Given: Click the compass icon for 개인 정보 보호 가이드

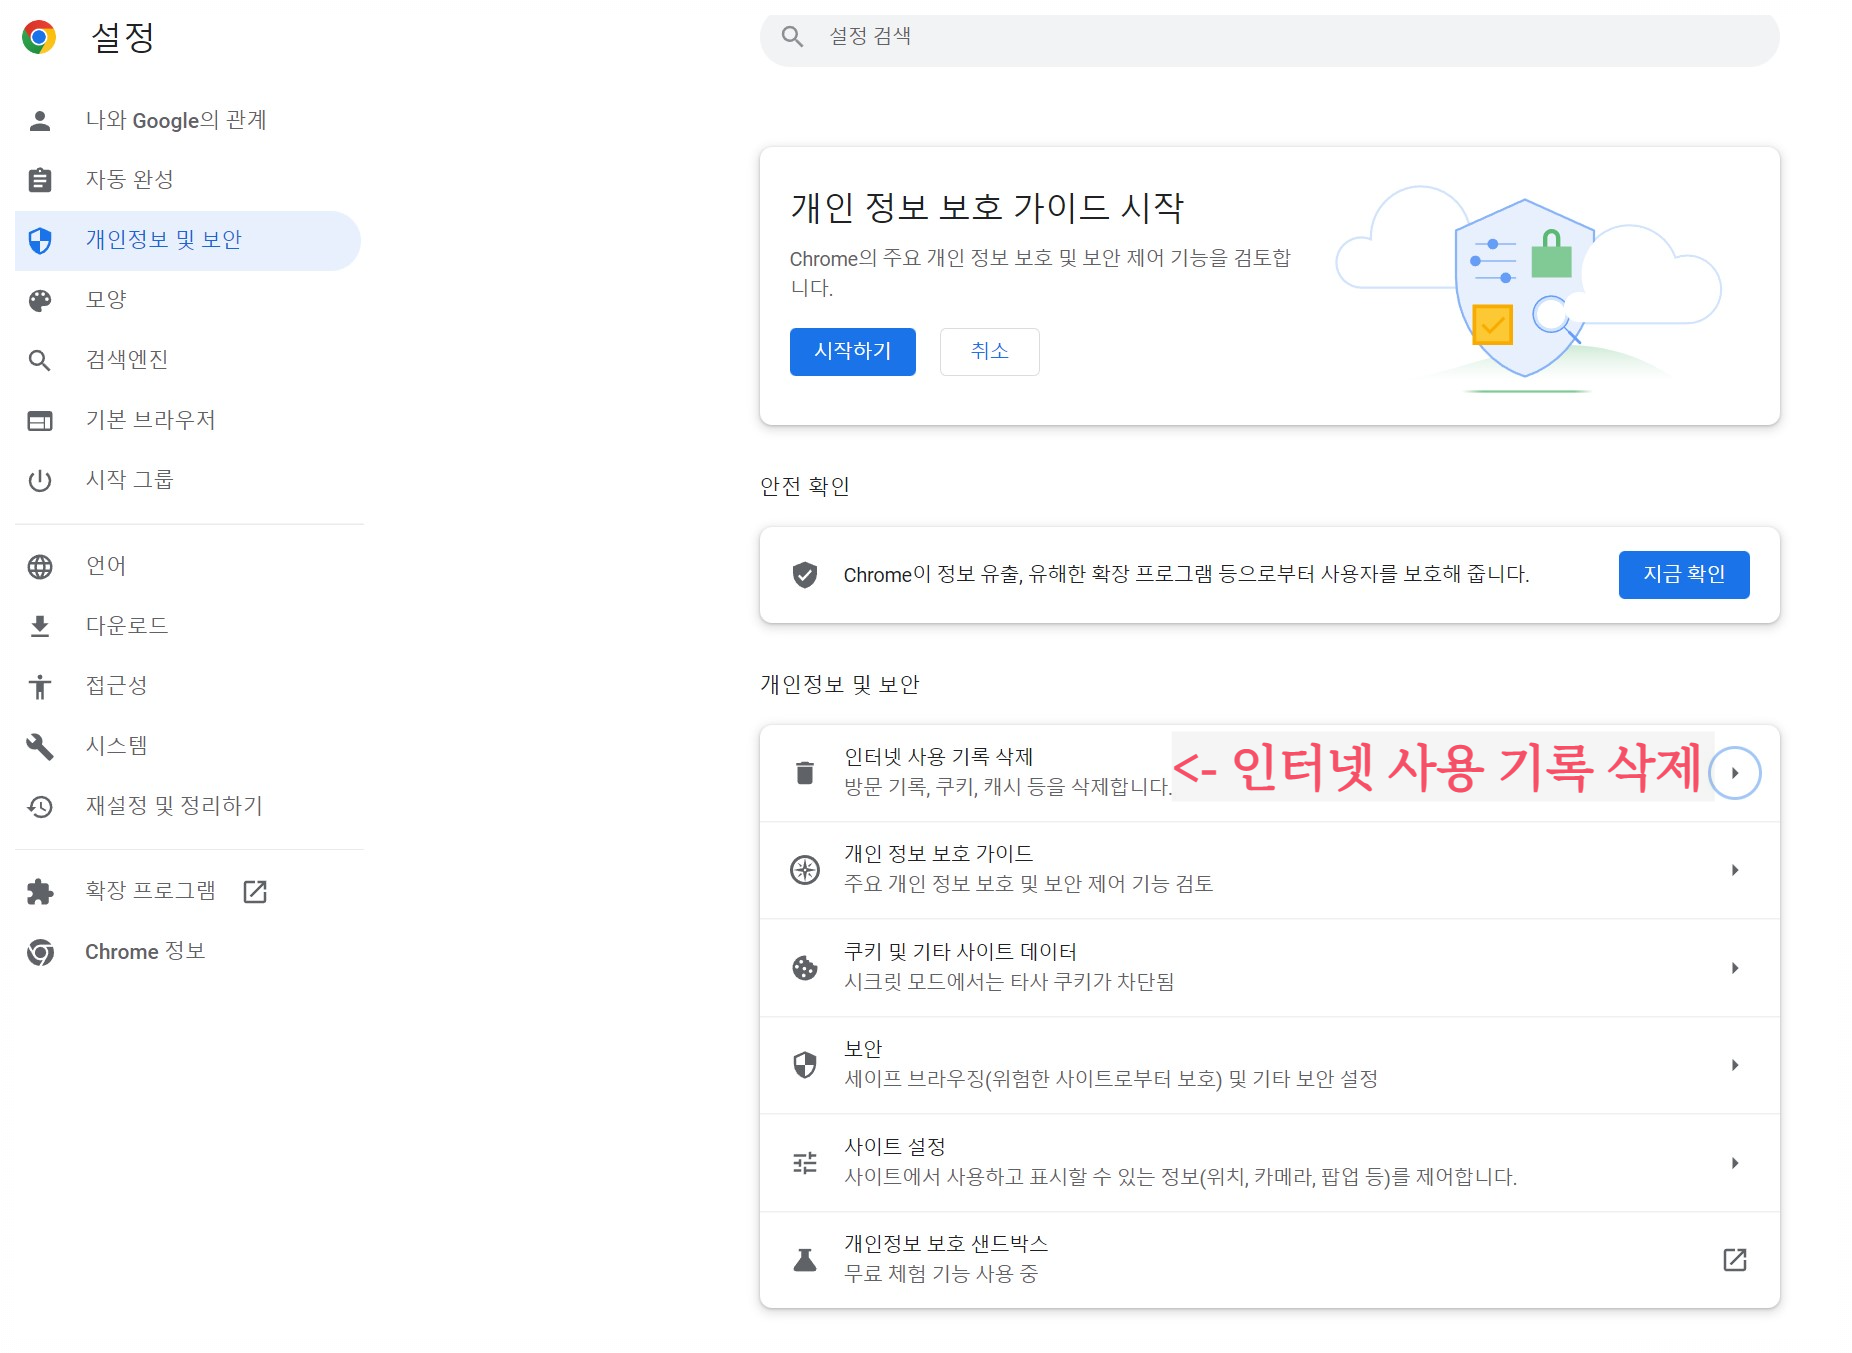Looking at the screenshot, I should coord(805,870).
